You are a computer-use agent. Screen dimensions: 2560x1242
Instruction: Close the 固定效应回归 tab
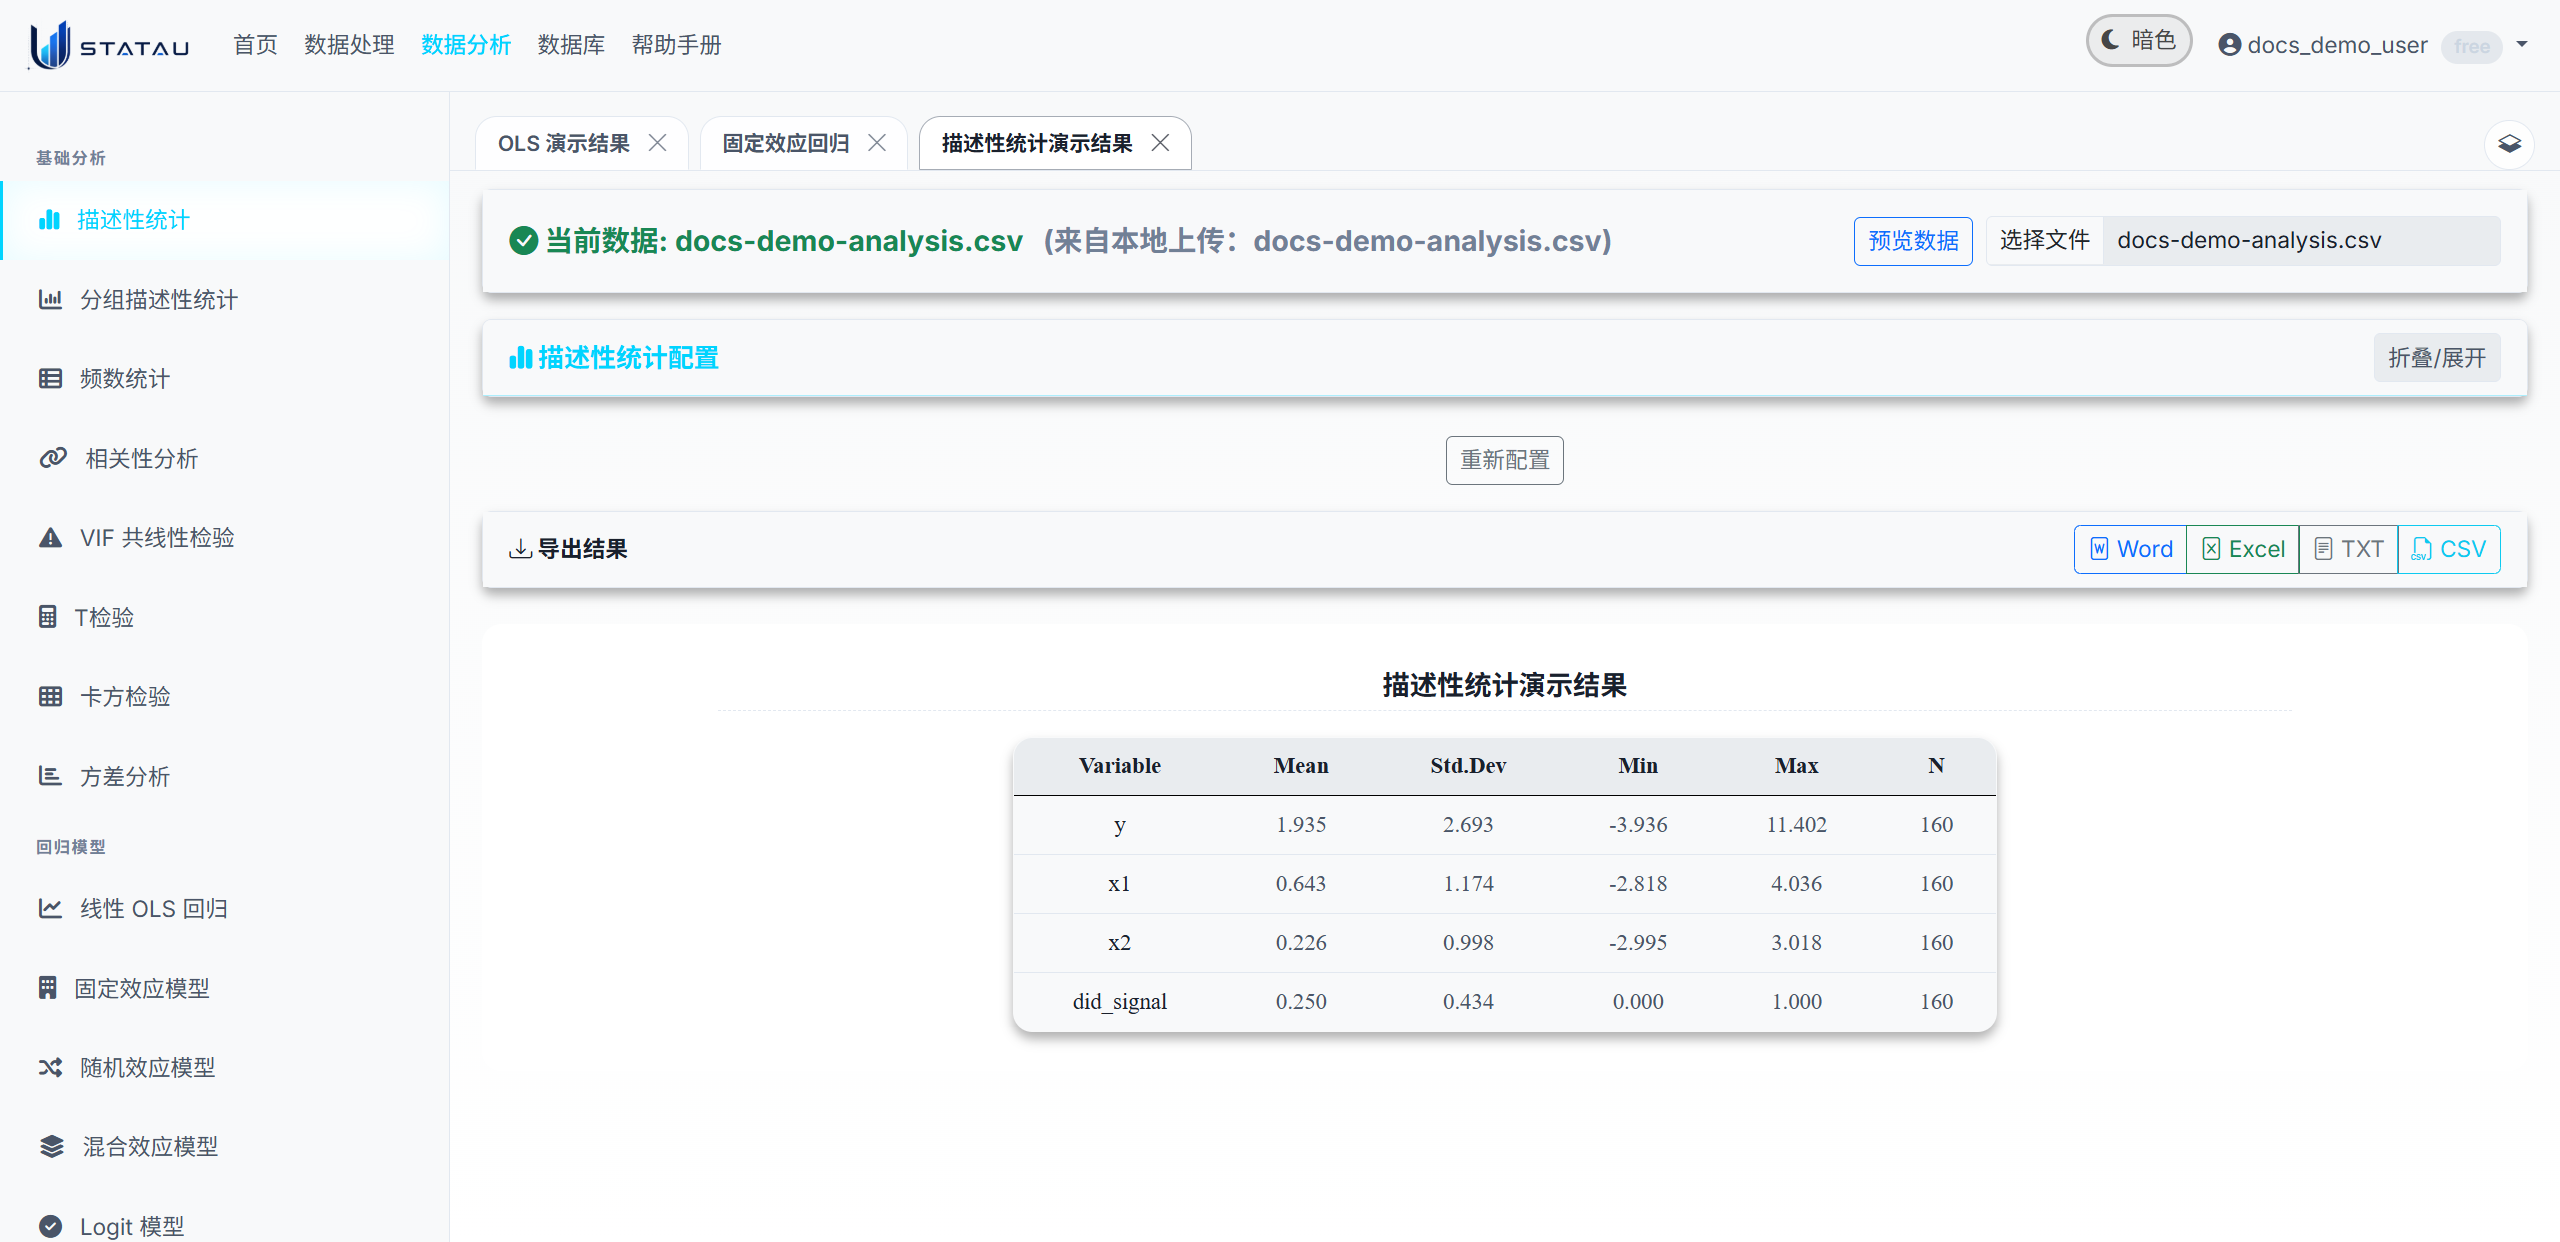(x=877, y=143)
